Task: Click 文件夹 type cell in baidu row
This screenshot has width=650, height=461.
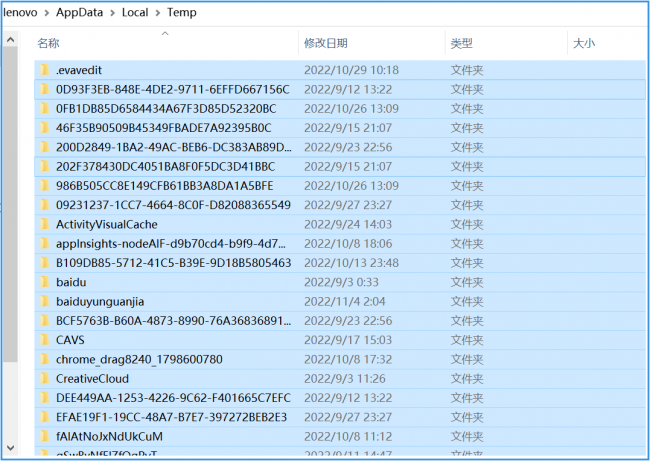Action: coord(467,282)
